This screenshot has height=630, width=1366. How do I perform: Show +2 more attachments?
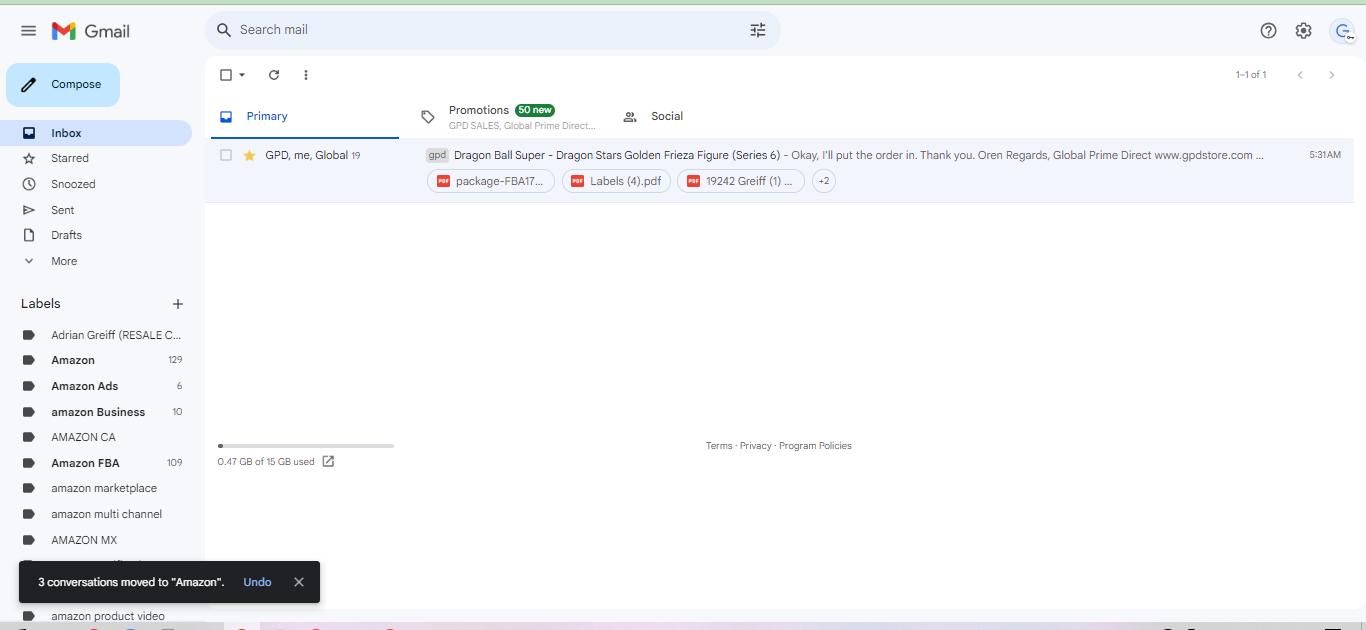tap(824, 181)
